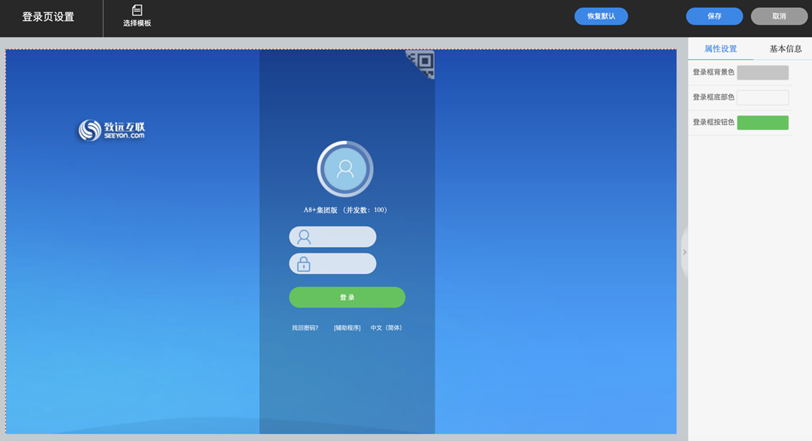The width and height of the screenshot is (812, 441).
Task: Click the user icon in username field
Action: coord(304,237)
